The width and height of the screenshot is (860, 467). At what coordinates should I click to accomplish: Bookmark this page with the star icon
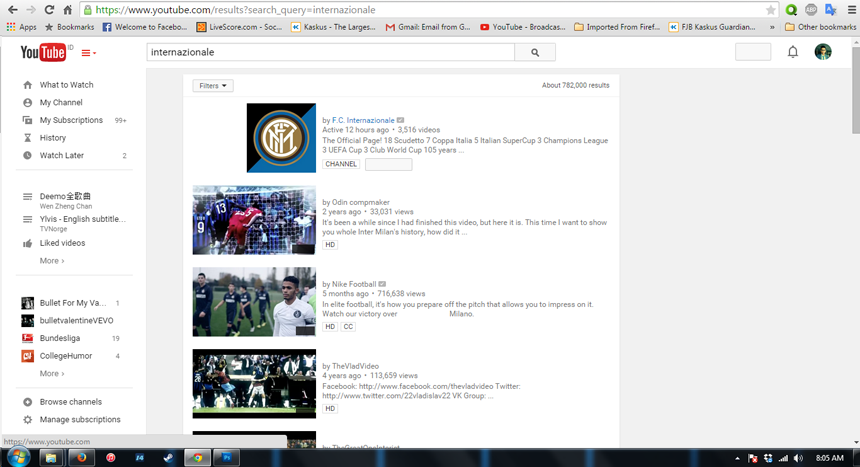771,10
